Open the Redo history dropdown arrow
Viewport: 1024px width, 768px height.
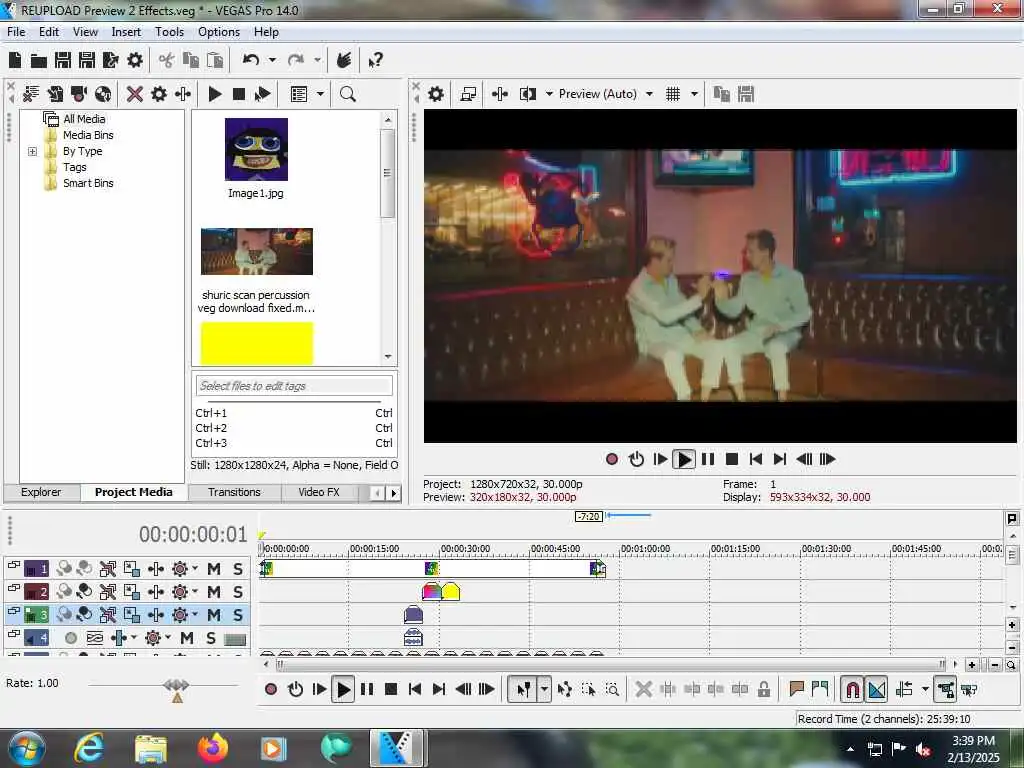(317, 60)
